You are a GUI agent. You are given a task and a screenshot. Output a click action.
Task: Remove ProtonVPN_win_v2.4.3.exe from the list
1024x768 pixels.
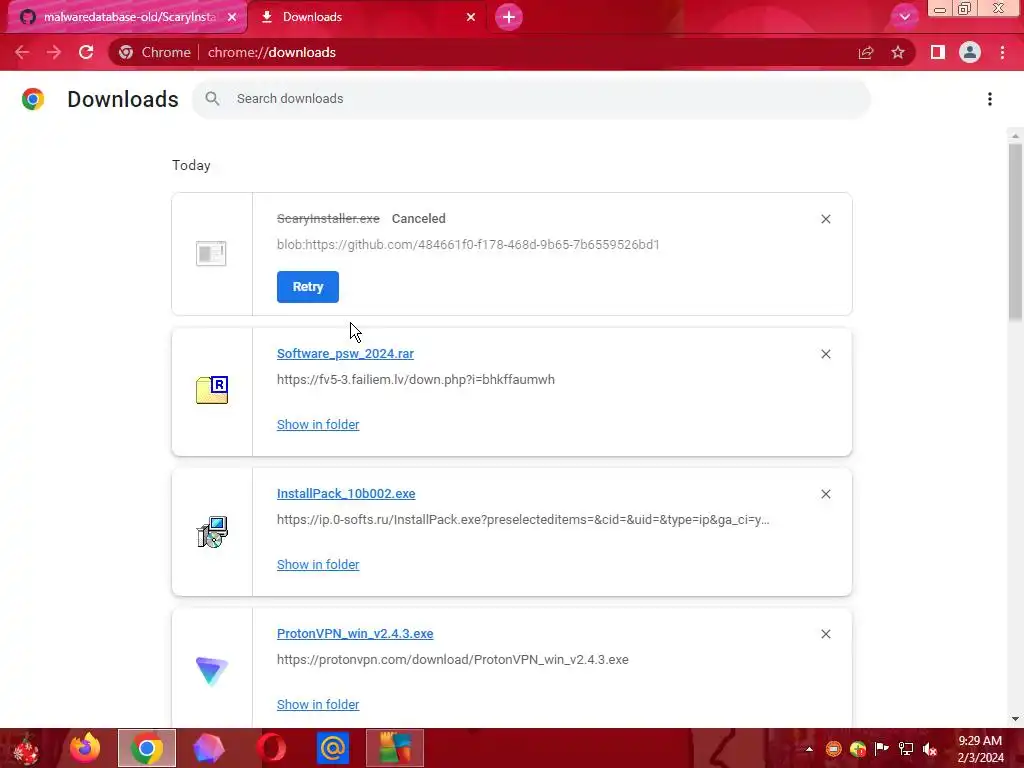pyautogui.click(x=825, y=634)
